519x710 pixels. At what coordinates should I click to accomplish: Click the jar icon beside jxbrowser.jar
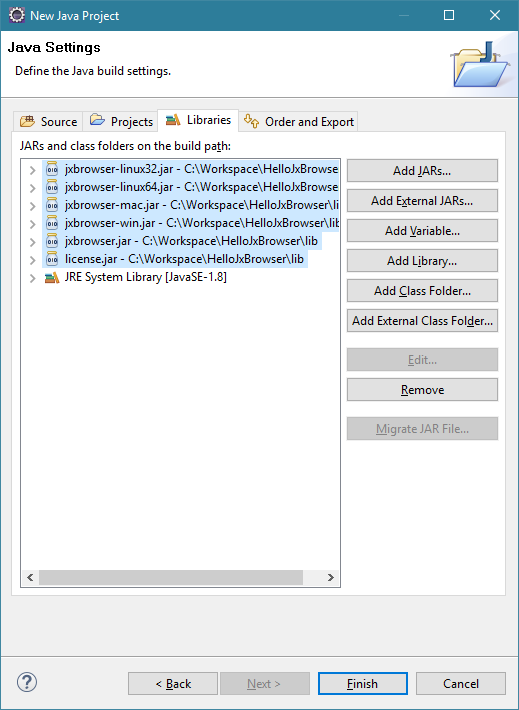[52, 241]
